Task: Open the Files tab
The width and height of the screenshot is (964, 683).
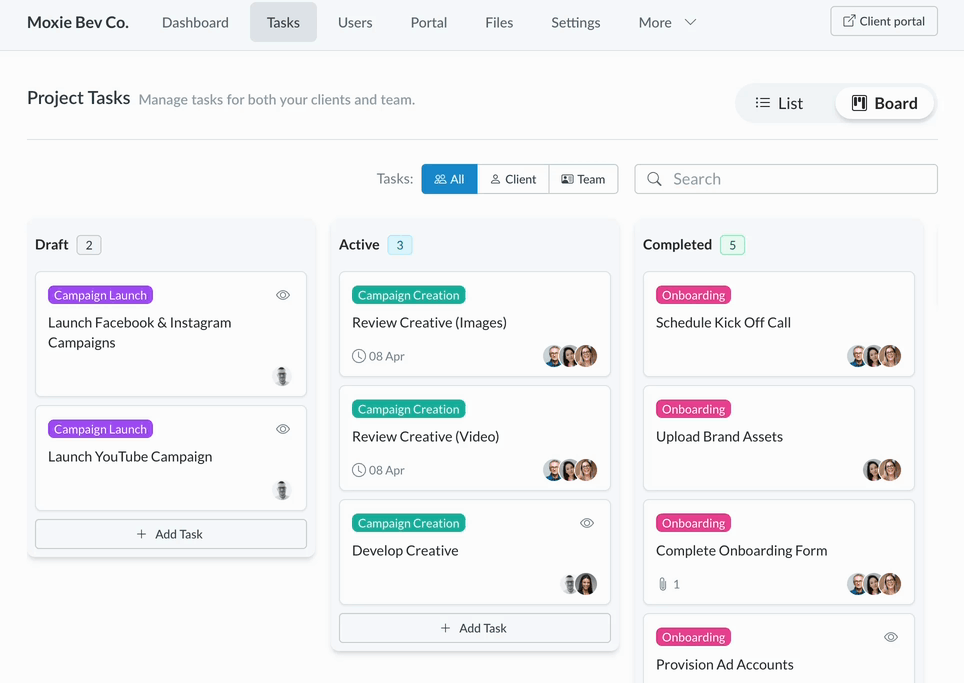Action: coord(499,22)
